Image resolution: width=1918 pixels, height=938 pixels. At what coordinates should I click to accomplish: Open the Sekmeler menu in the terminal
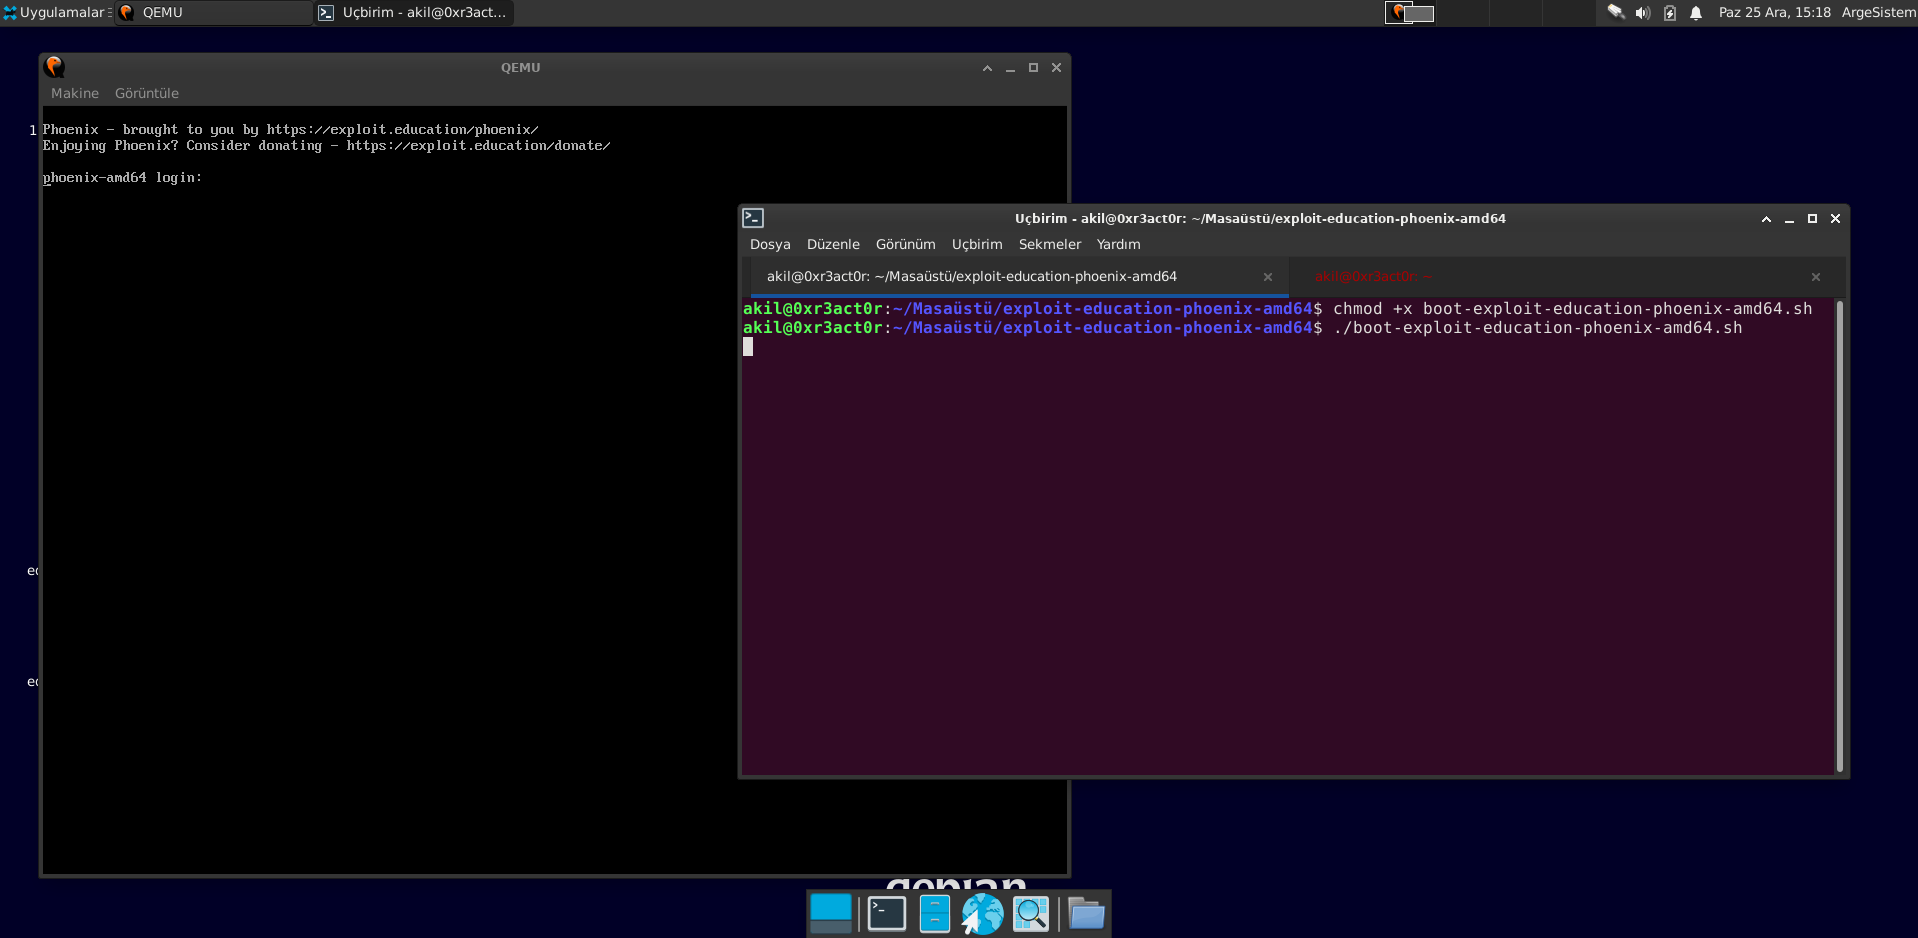click(x=1050, y=244)
